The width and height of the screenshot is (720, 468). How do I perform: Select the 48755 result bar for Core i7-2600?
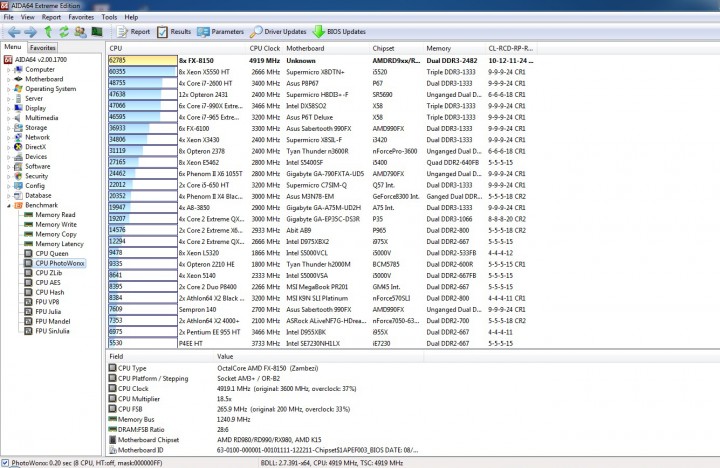pyautogui.click(x=142, y=83)
